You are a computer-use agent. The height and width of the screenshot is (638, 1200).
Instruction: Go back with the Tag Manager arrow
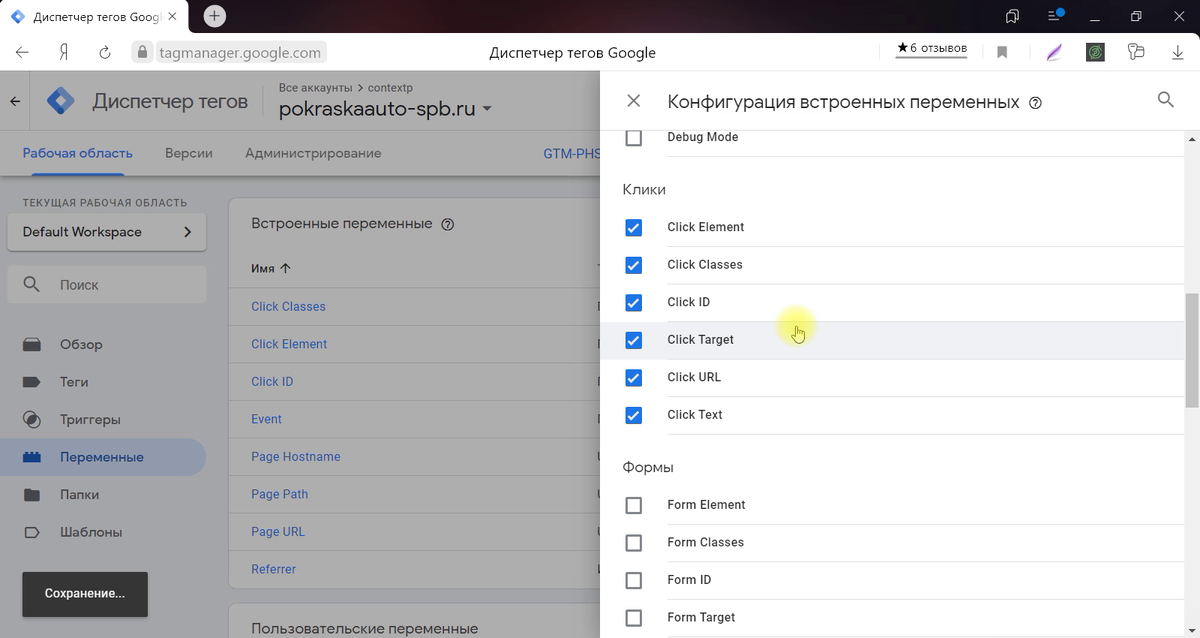tap(15, 101)
